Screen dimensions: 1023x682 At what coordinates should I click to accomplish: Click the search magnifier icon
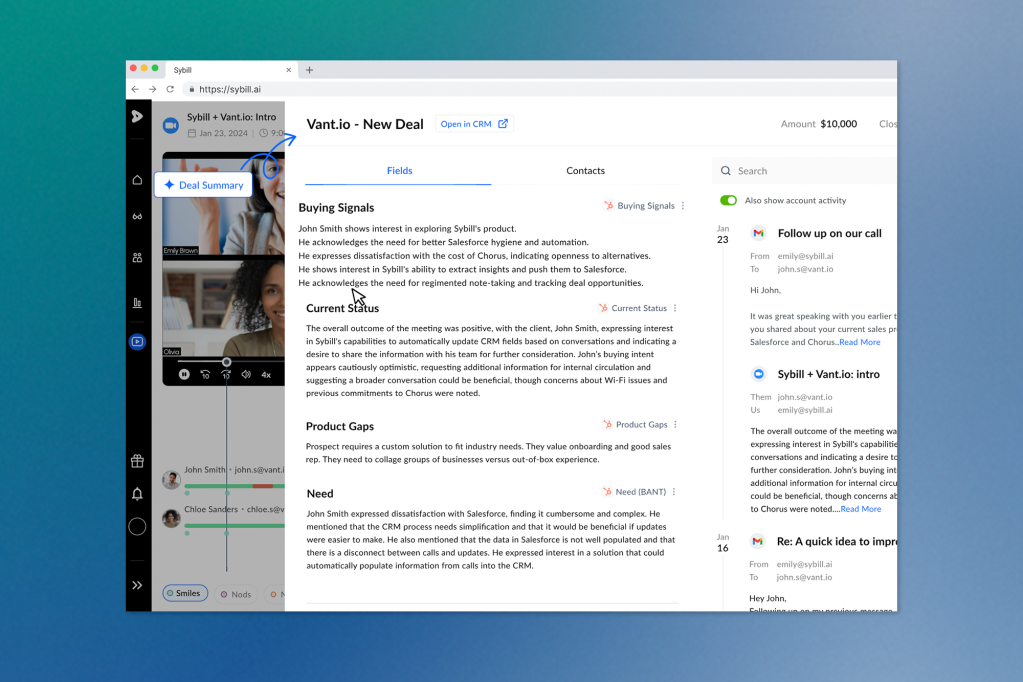pos(725,171)
